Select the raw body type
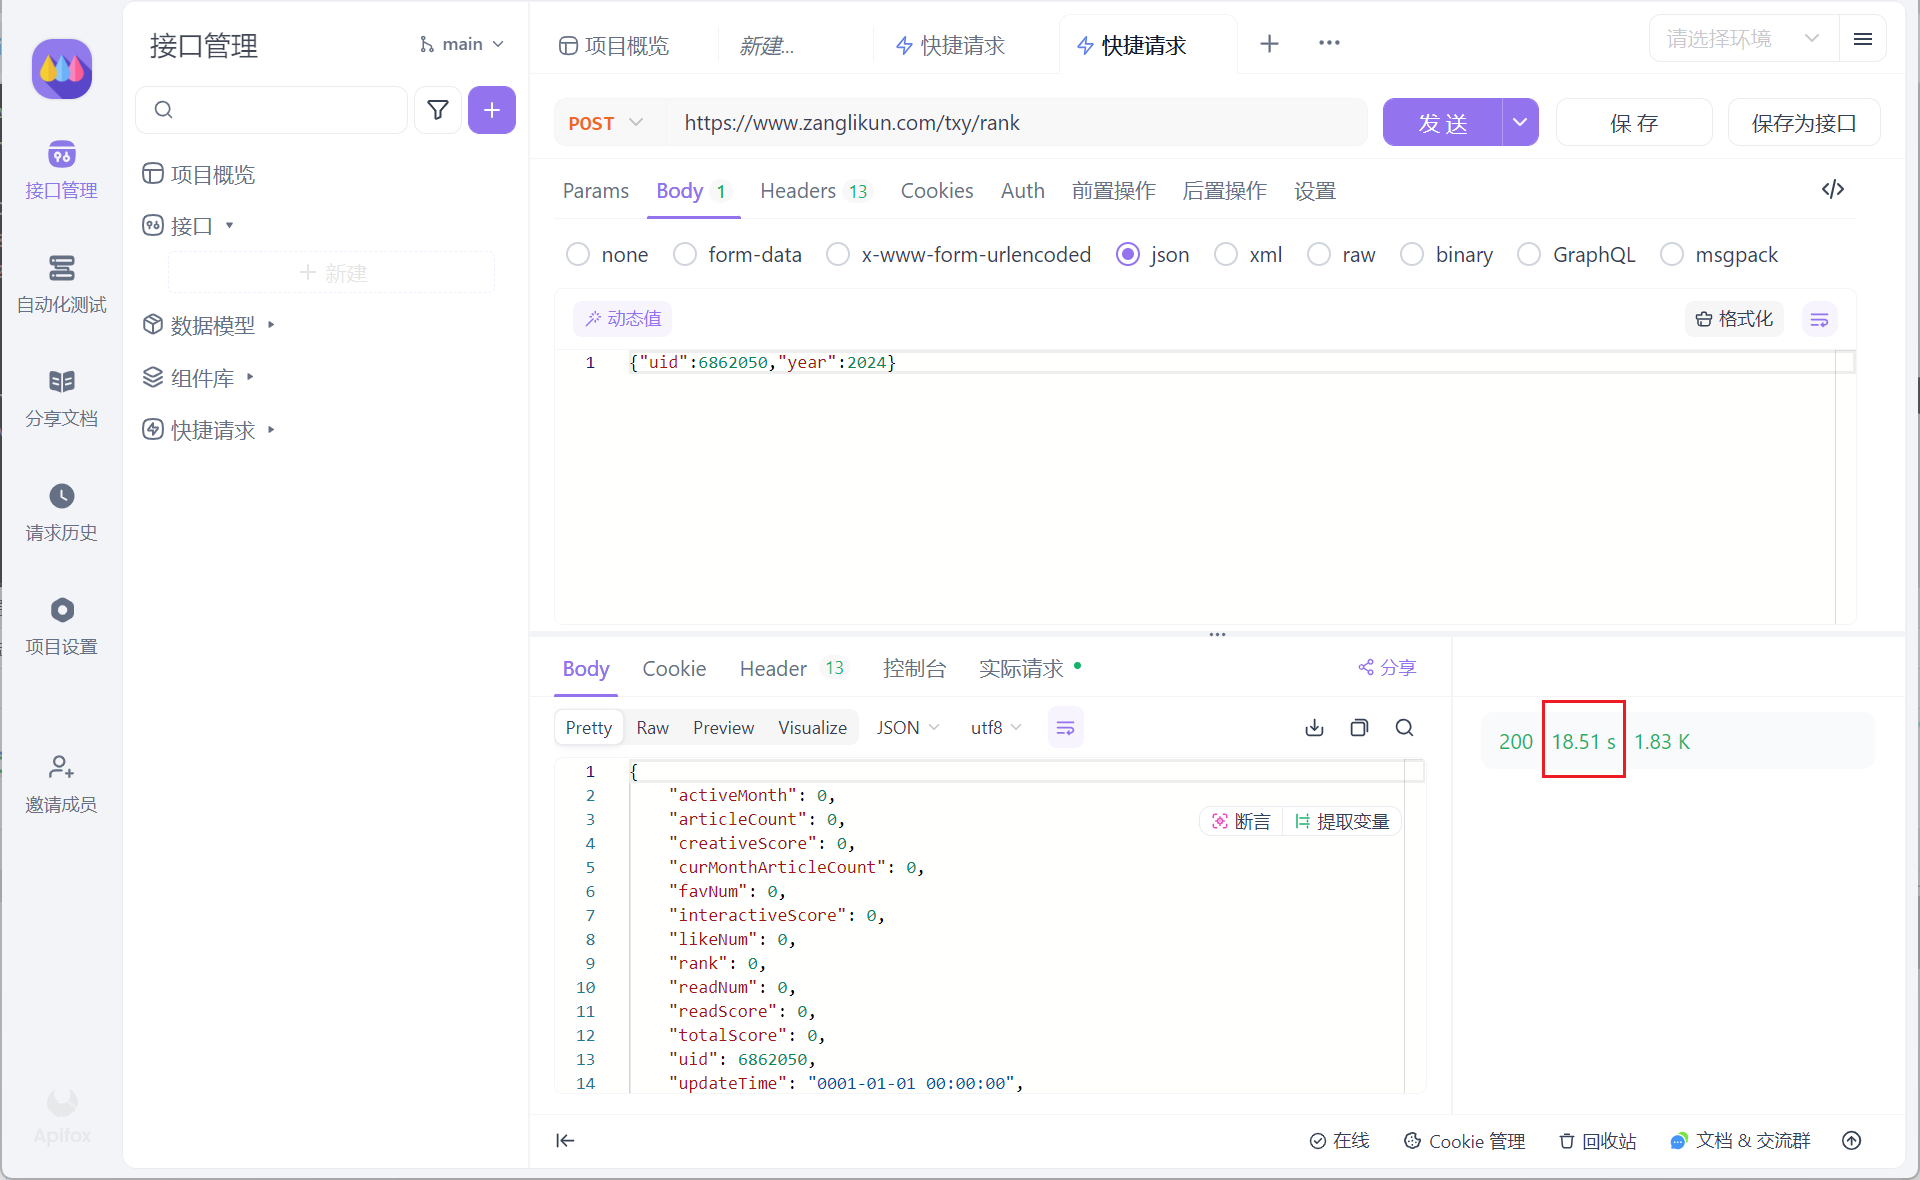This screenshot has height=1180, width=1920. [x=1319, y=255]
